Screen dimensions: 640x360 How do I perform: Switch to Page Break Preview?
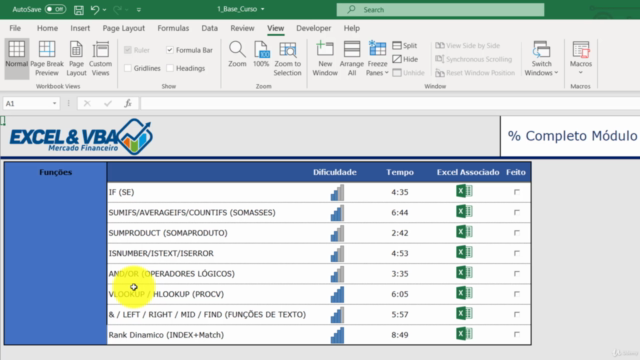click(x=47, y=58)
